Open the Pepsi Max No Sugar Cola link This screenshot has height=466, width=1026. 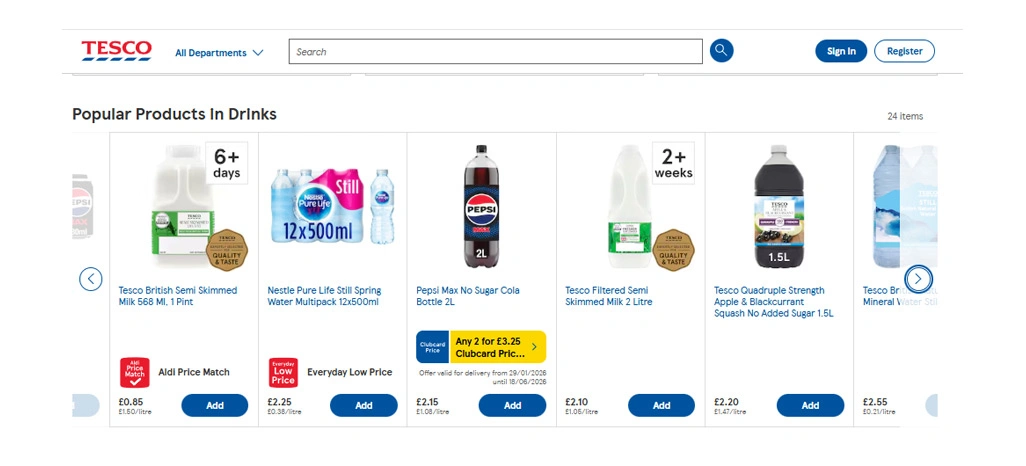point(468,296)
